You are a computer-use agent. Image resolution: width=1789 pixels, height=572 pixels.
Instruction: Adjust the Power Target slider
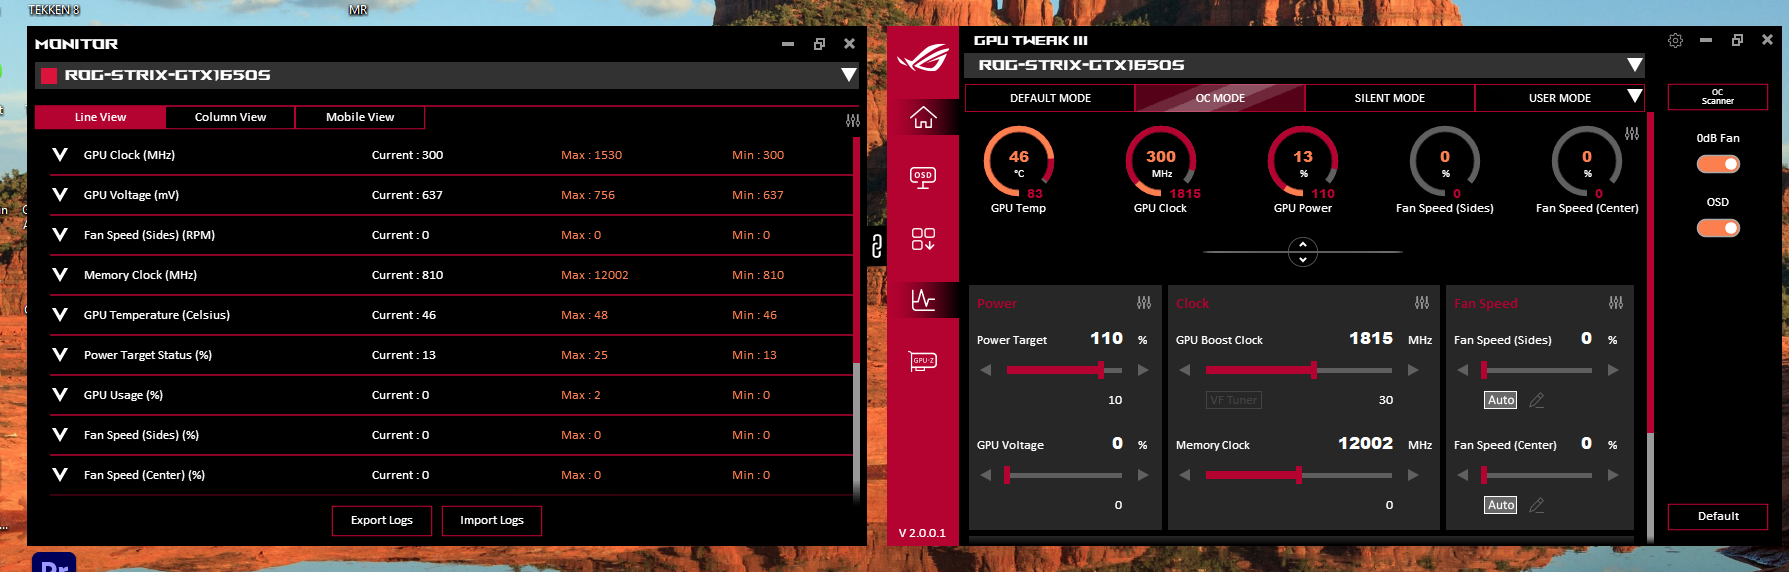[x=1064, y=370]
